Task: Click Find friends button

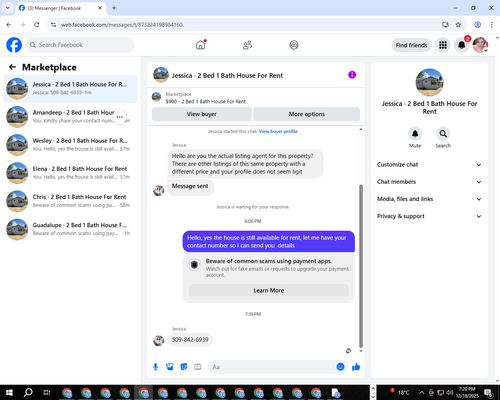Action: pos(411,45)
